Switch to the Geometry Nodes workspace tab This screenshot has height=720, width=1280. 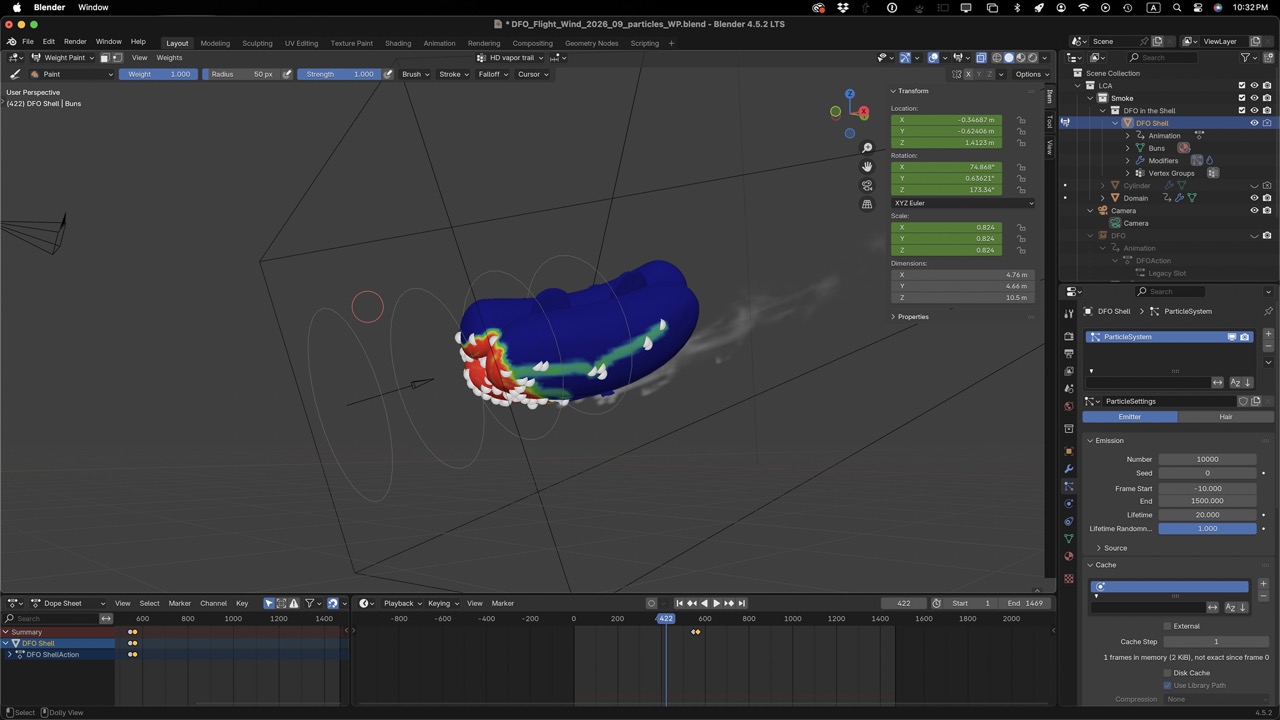click(x=591, y=43)
